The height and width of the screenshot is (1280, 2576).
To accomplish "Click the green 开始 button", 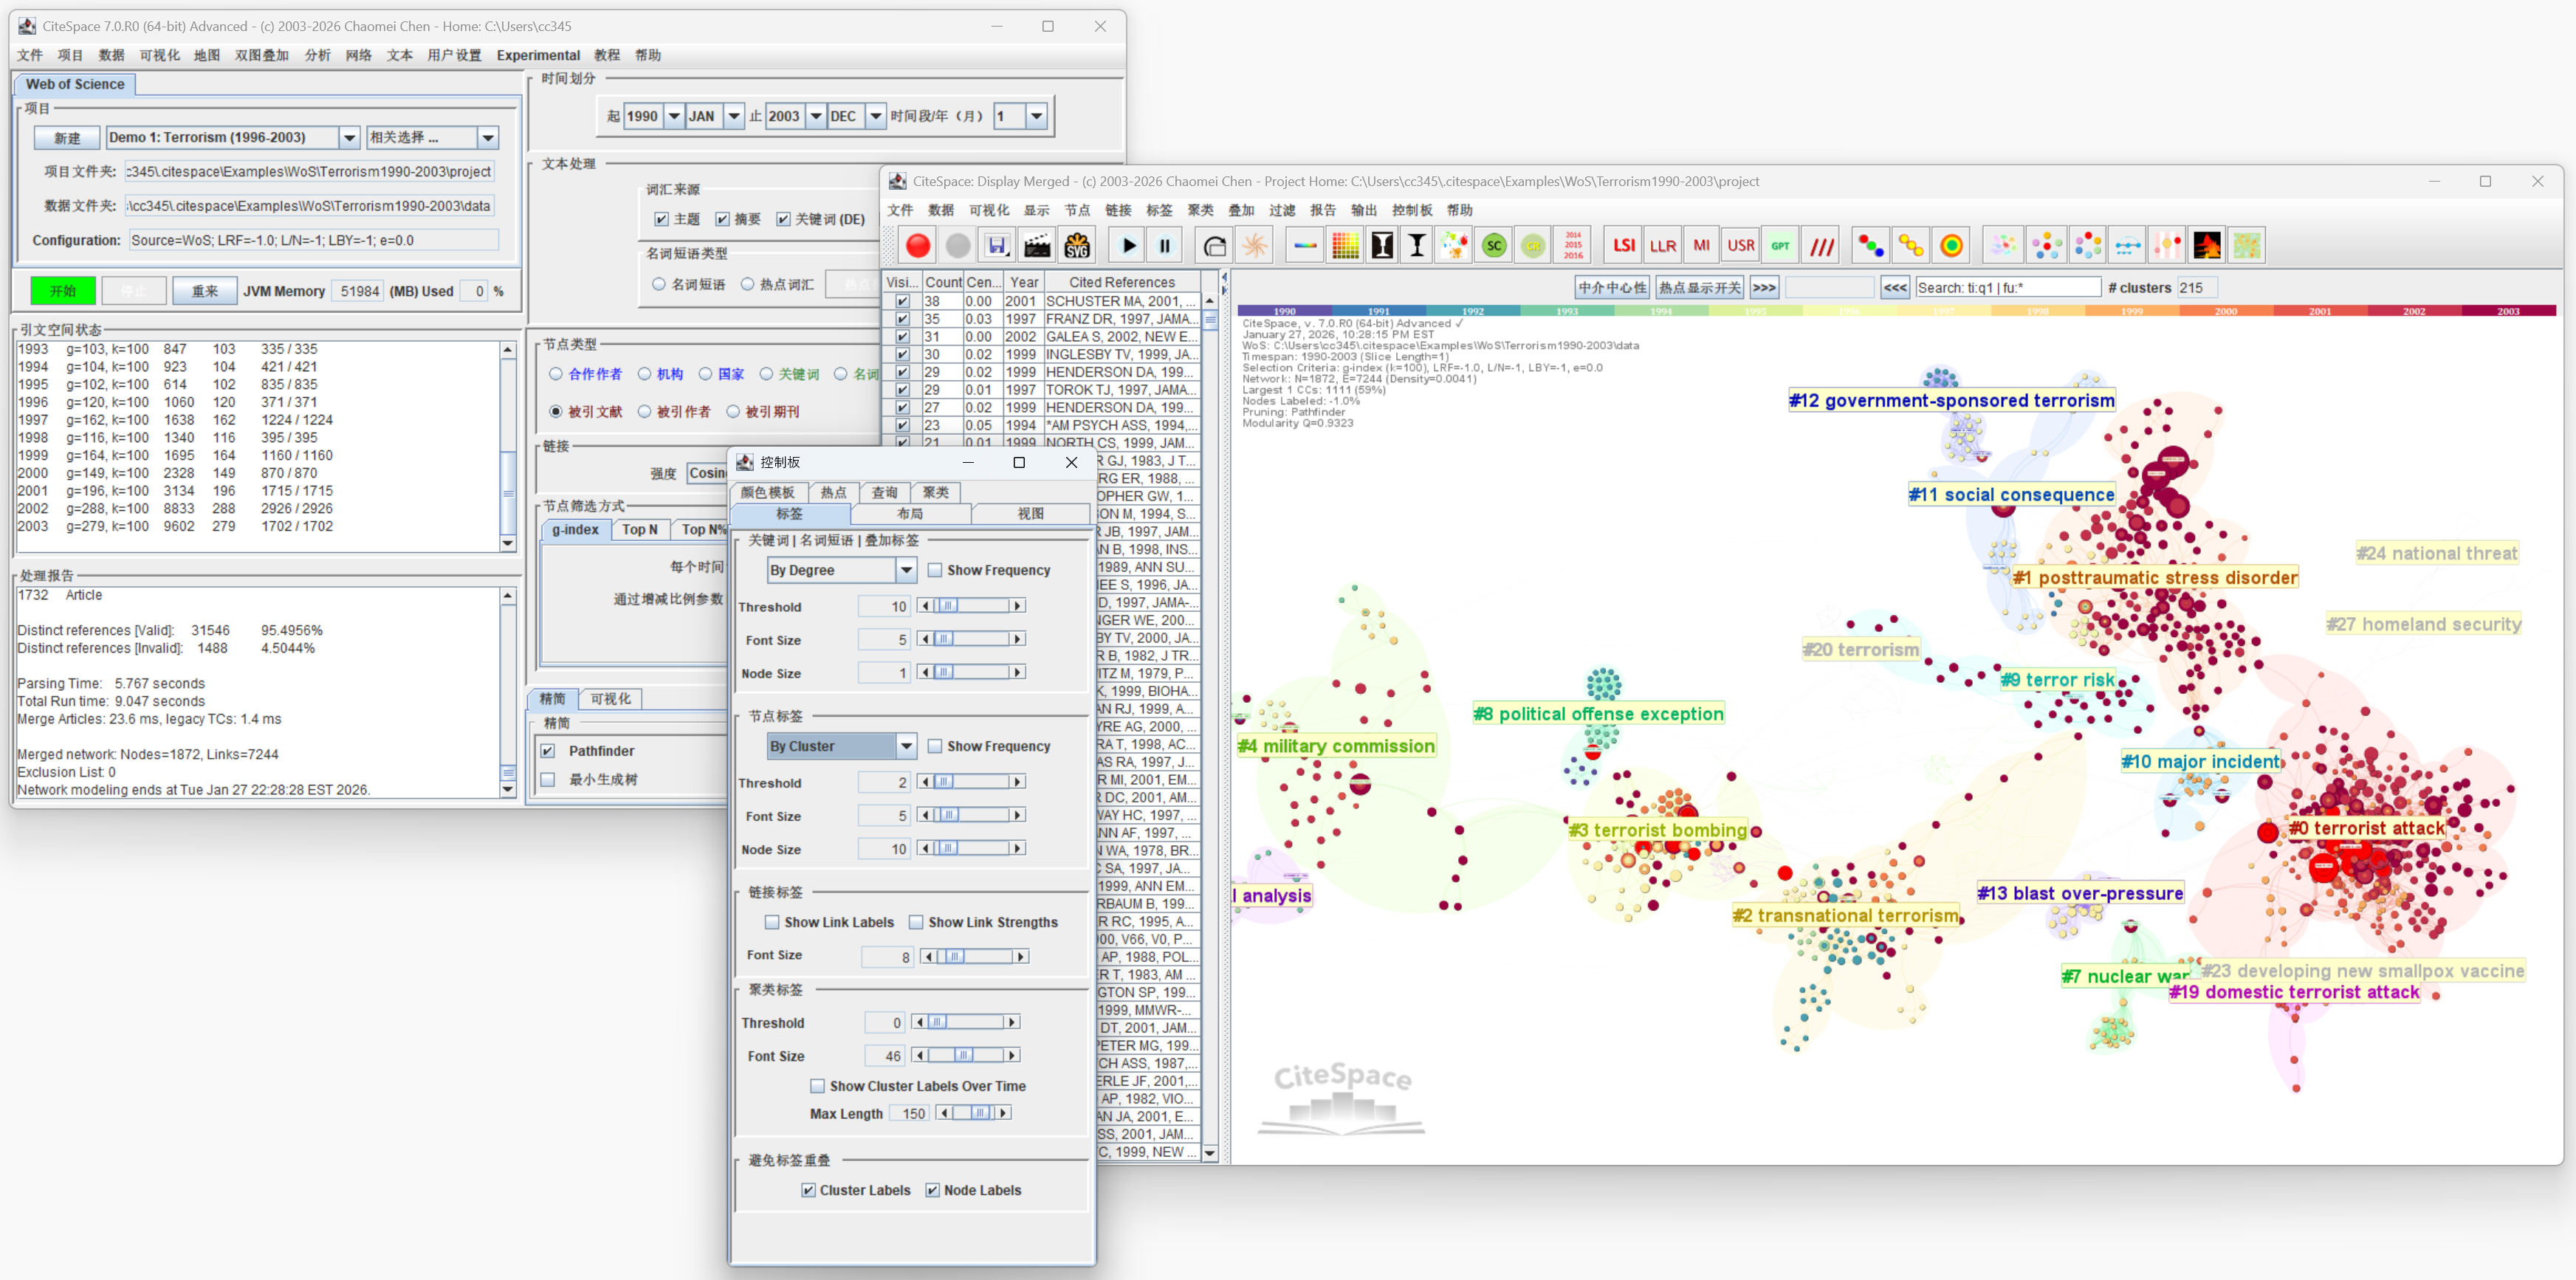I will [x=63, y=291].
